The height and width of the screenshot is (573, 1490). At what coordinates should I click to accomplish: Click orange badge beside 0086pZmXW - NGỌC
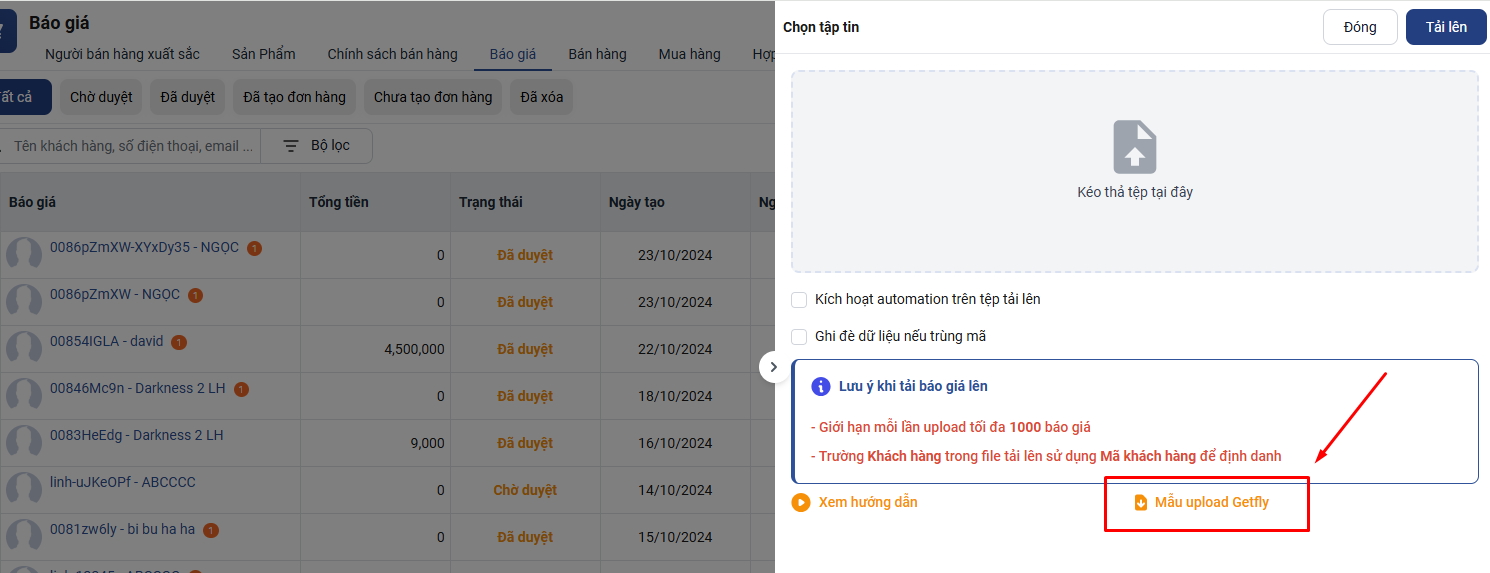point(195,295)
